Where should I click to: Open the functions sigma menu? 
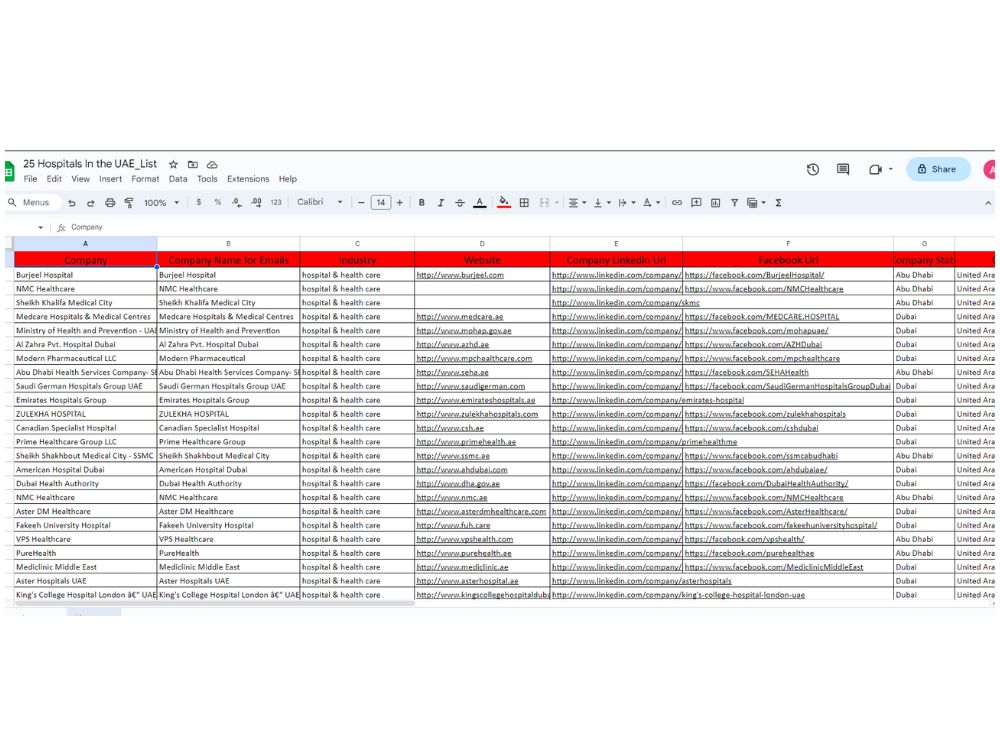point(779,203)
